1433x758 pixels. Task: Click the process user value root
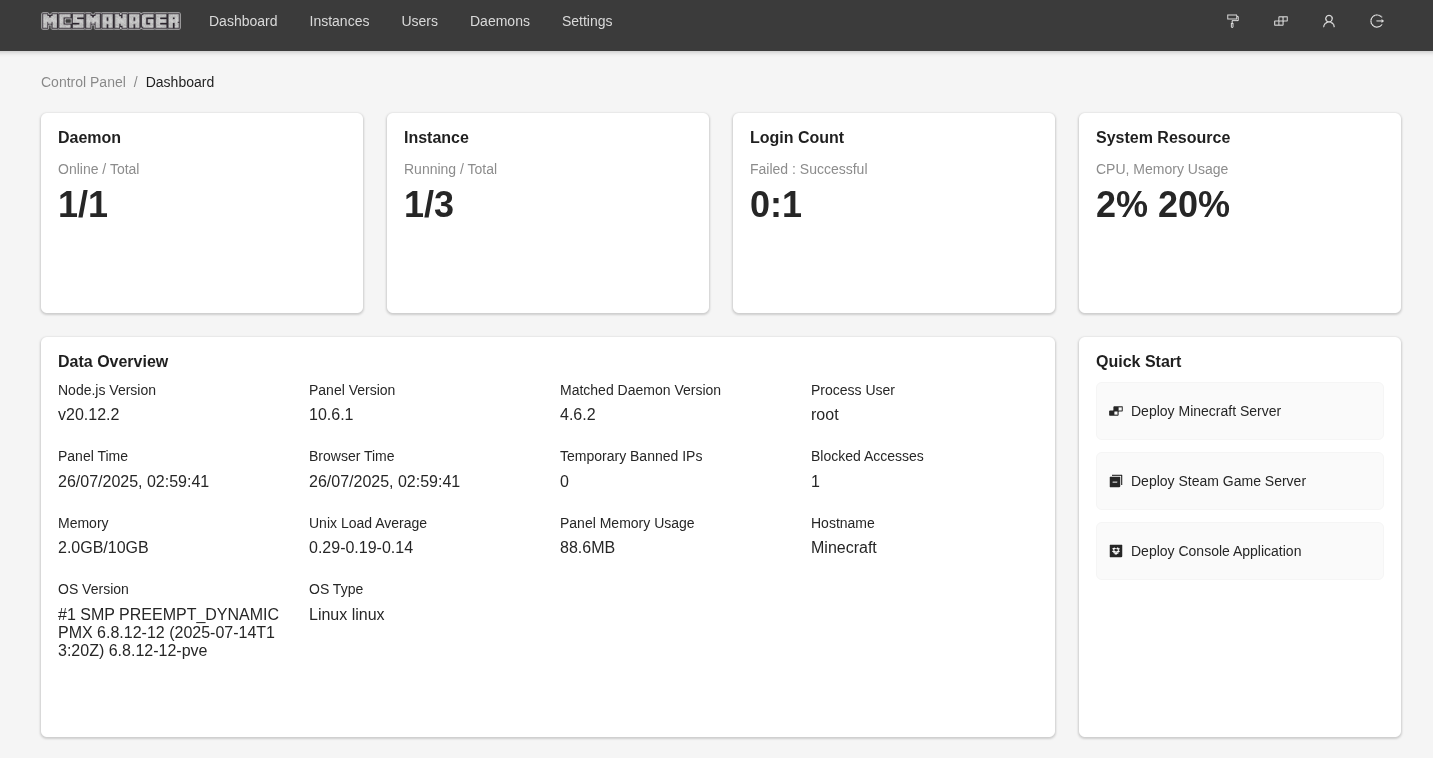point(825,415)
